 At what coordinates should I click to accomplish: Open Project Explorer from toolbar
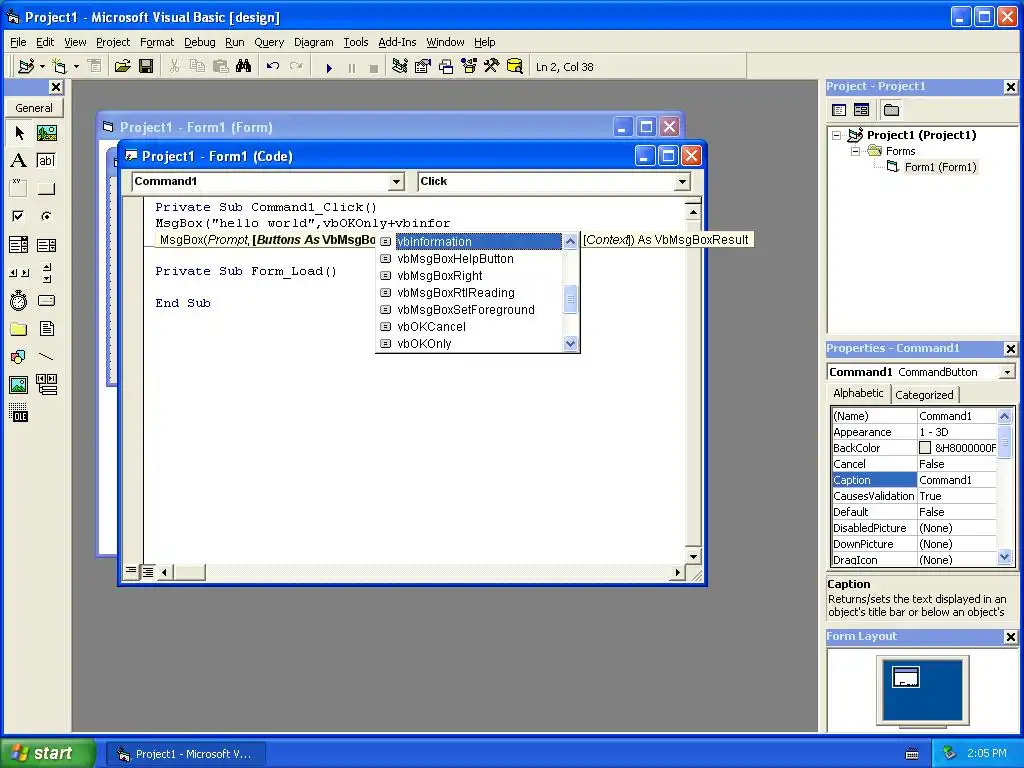tap(400, 66)
